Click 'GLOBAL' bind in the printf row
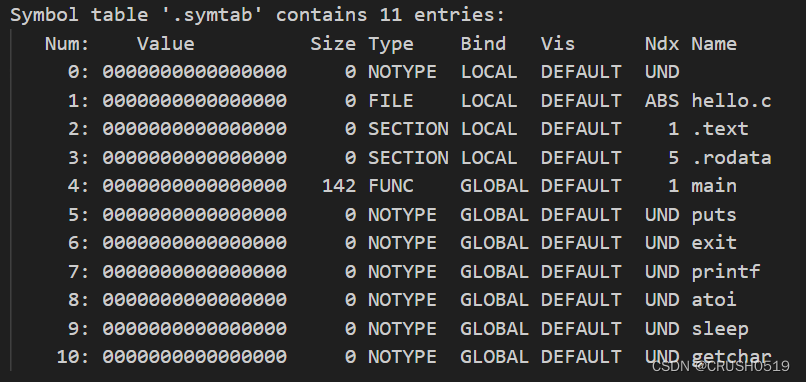806x382 pixels. click(494, 271)
